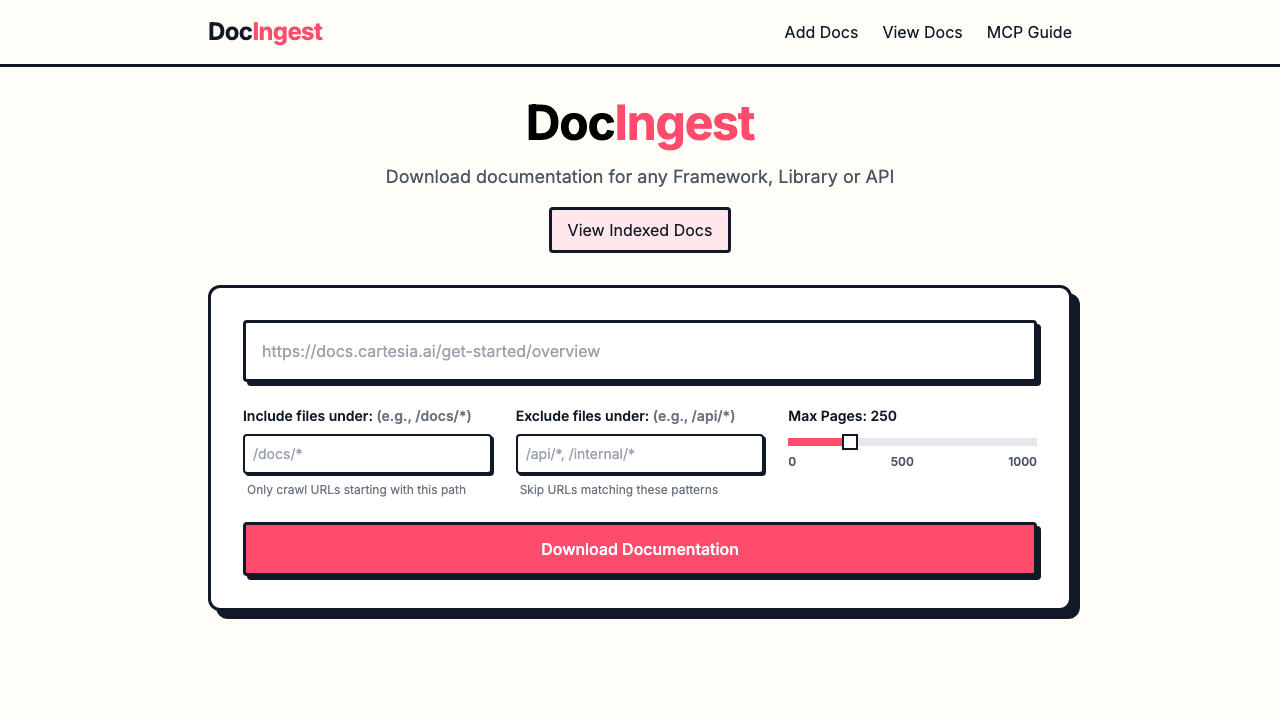Click the slider track near the 500 mark
Screen dimensions: 1280x720
coord(902,441)
